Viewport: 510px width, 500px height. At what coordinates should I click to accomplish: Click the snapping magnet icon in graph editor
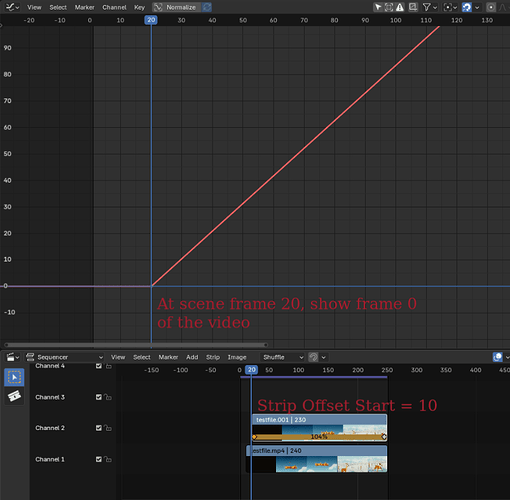coord(467,7)
